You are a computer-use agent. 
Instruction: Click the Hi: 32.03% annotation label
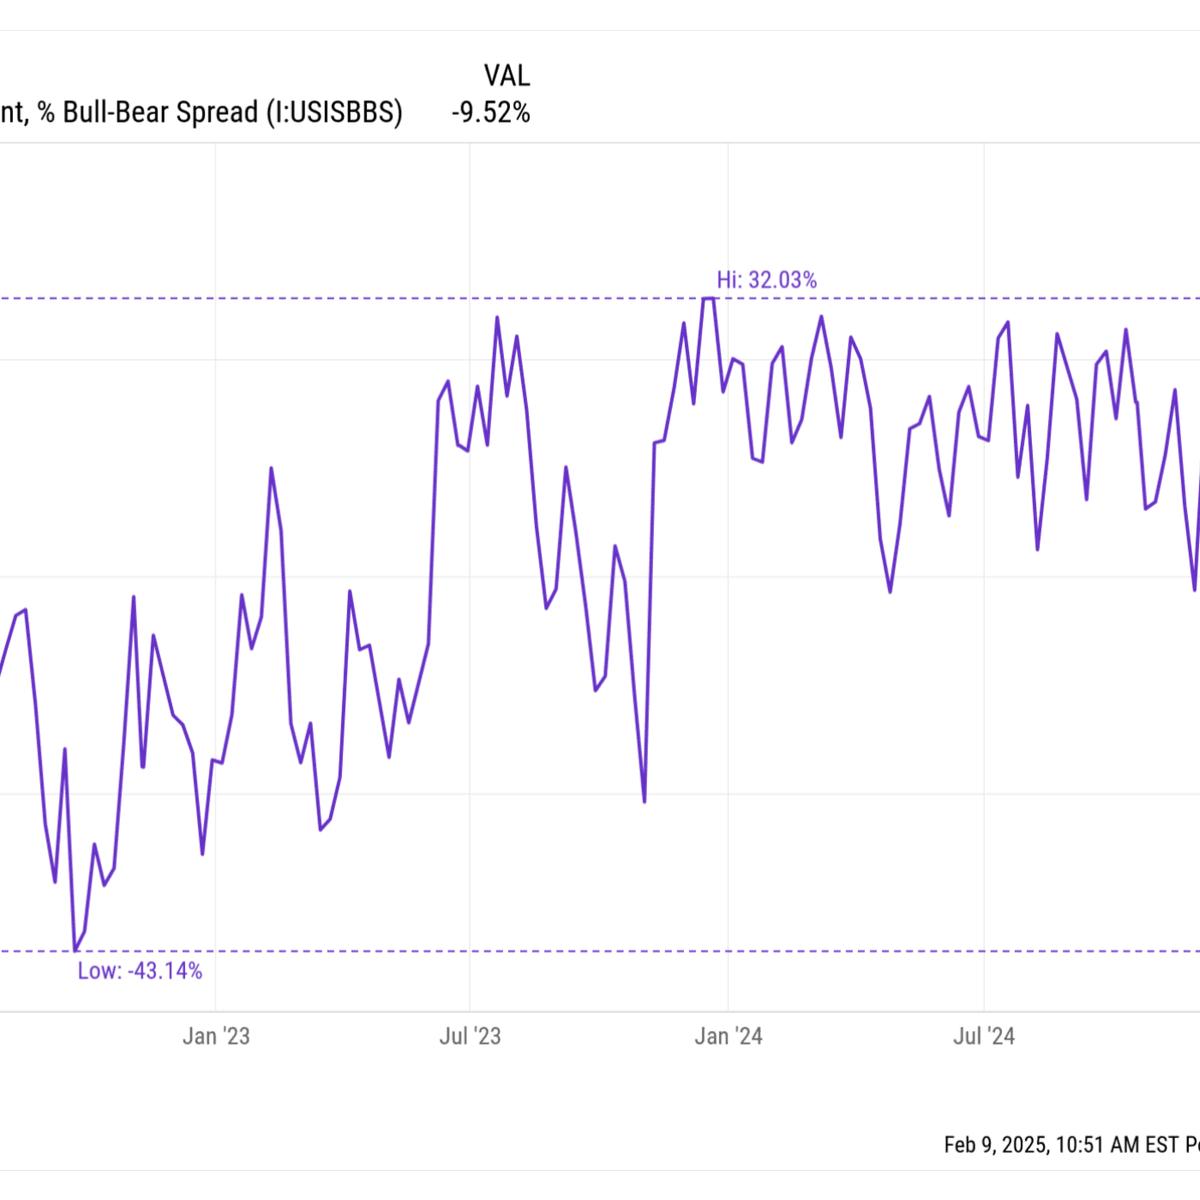tap(766, 280)
